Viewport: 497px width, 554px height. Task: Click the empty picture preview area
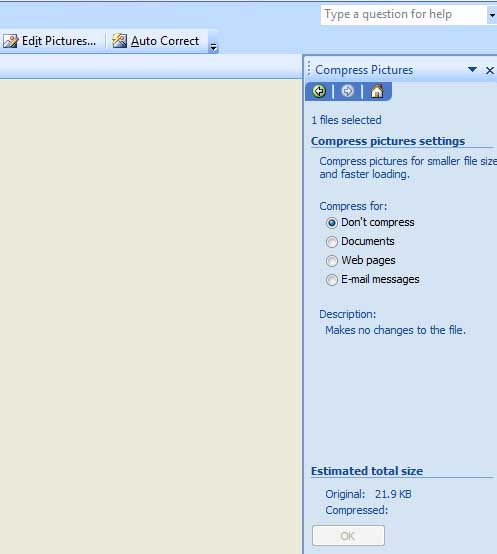click(x=151, y=317)
